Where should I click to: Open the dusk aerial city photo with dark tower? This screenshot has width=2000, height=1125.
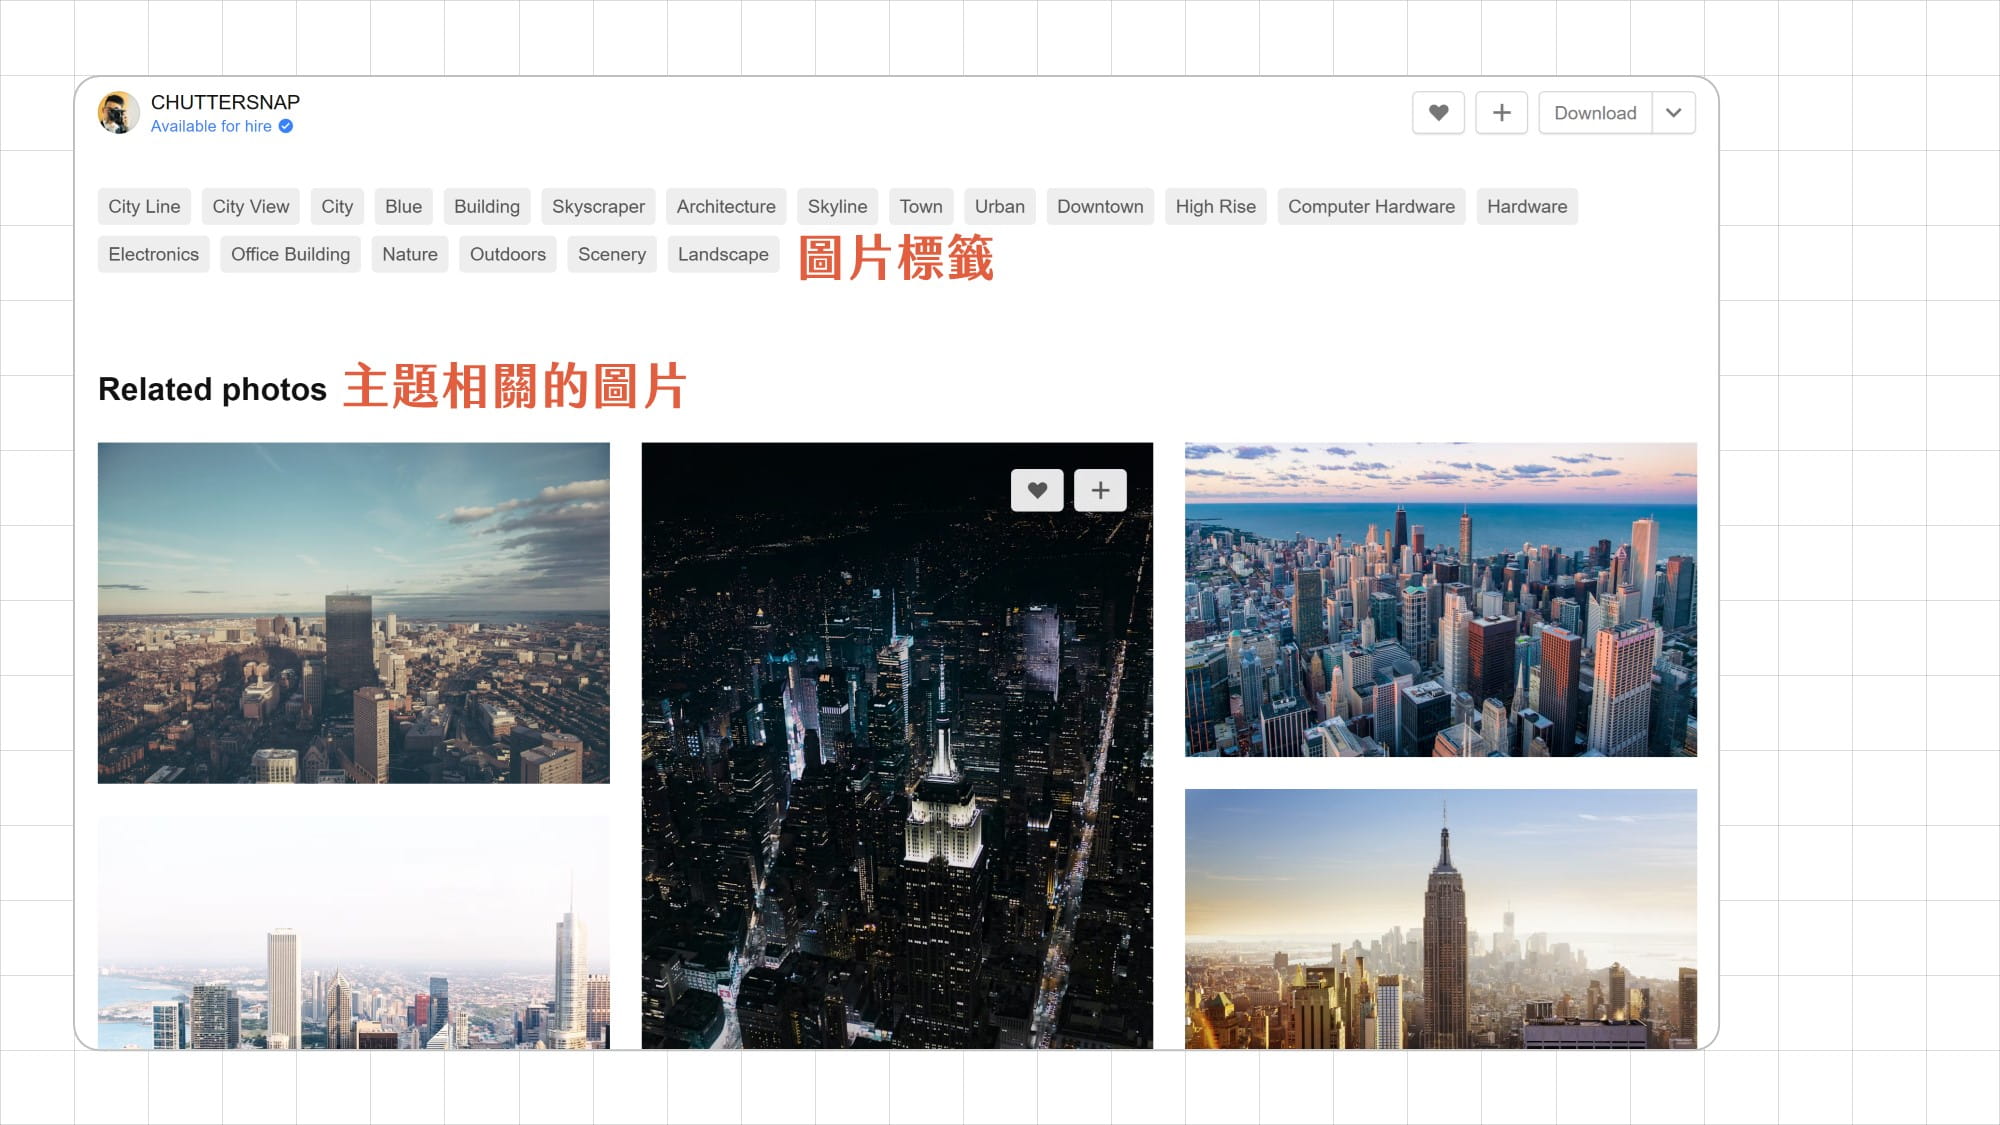(x=354, y=613)
